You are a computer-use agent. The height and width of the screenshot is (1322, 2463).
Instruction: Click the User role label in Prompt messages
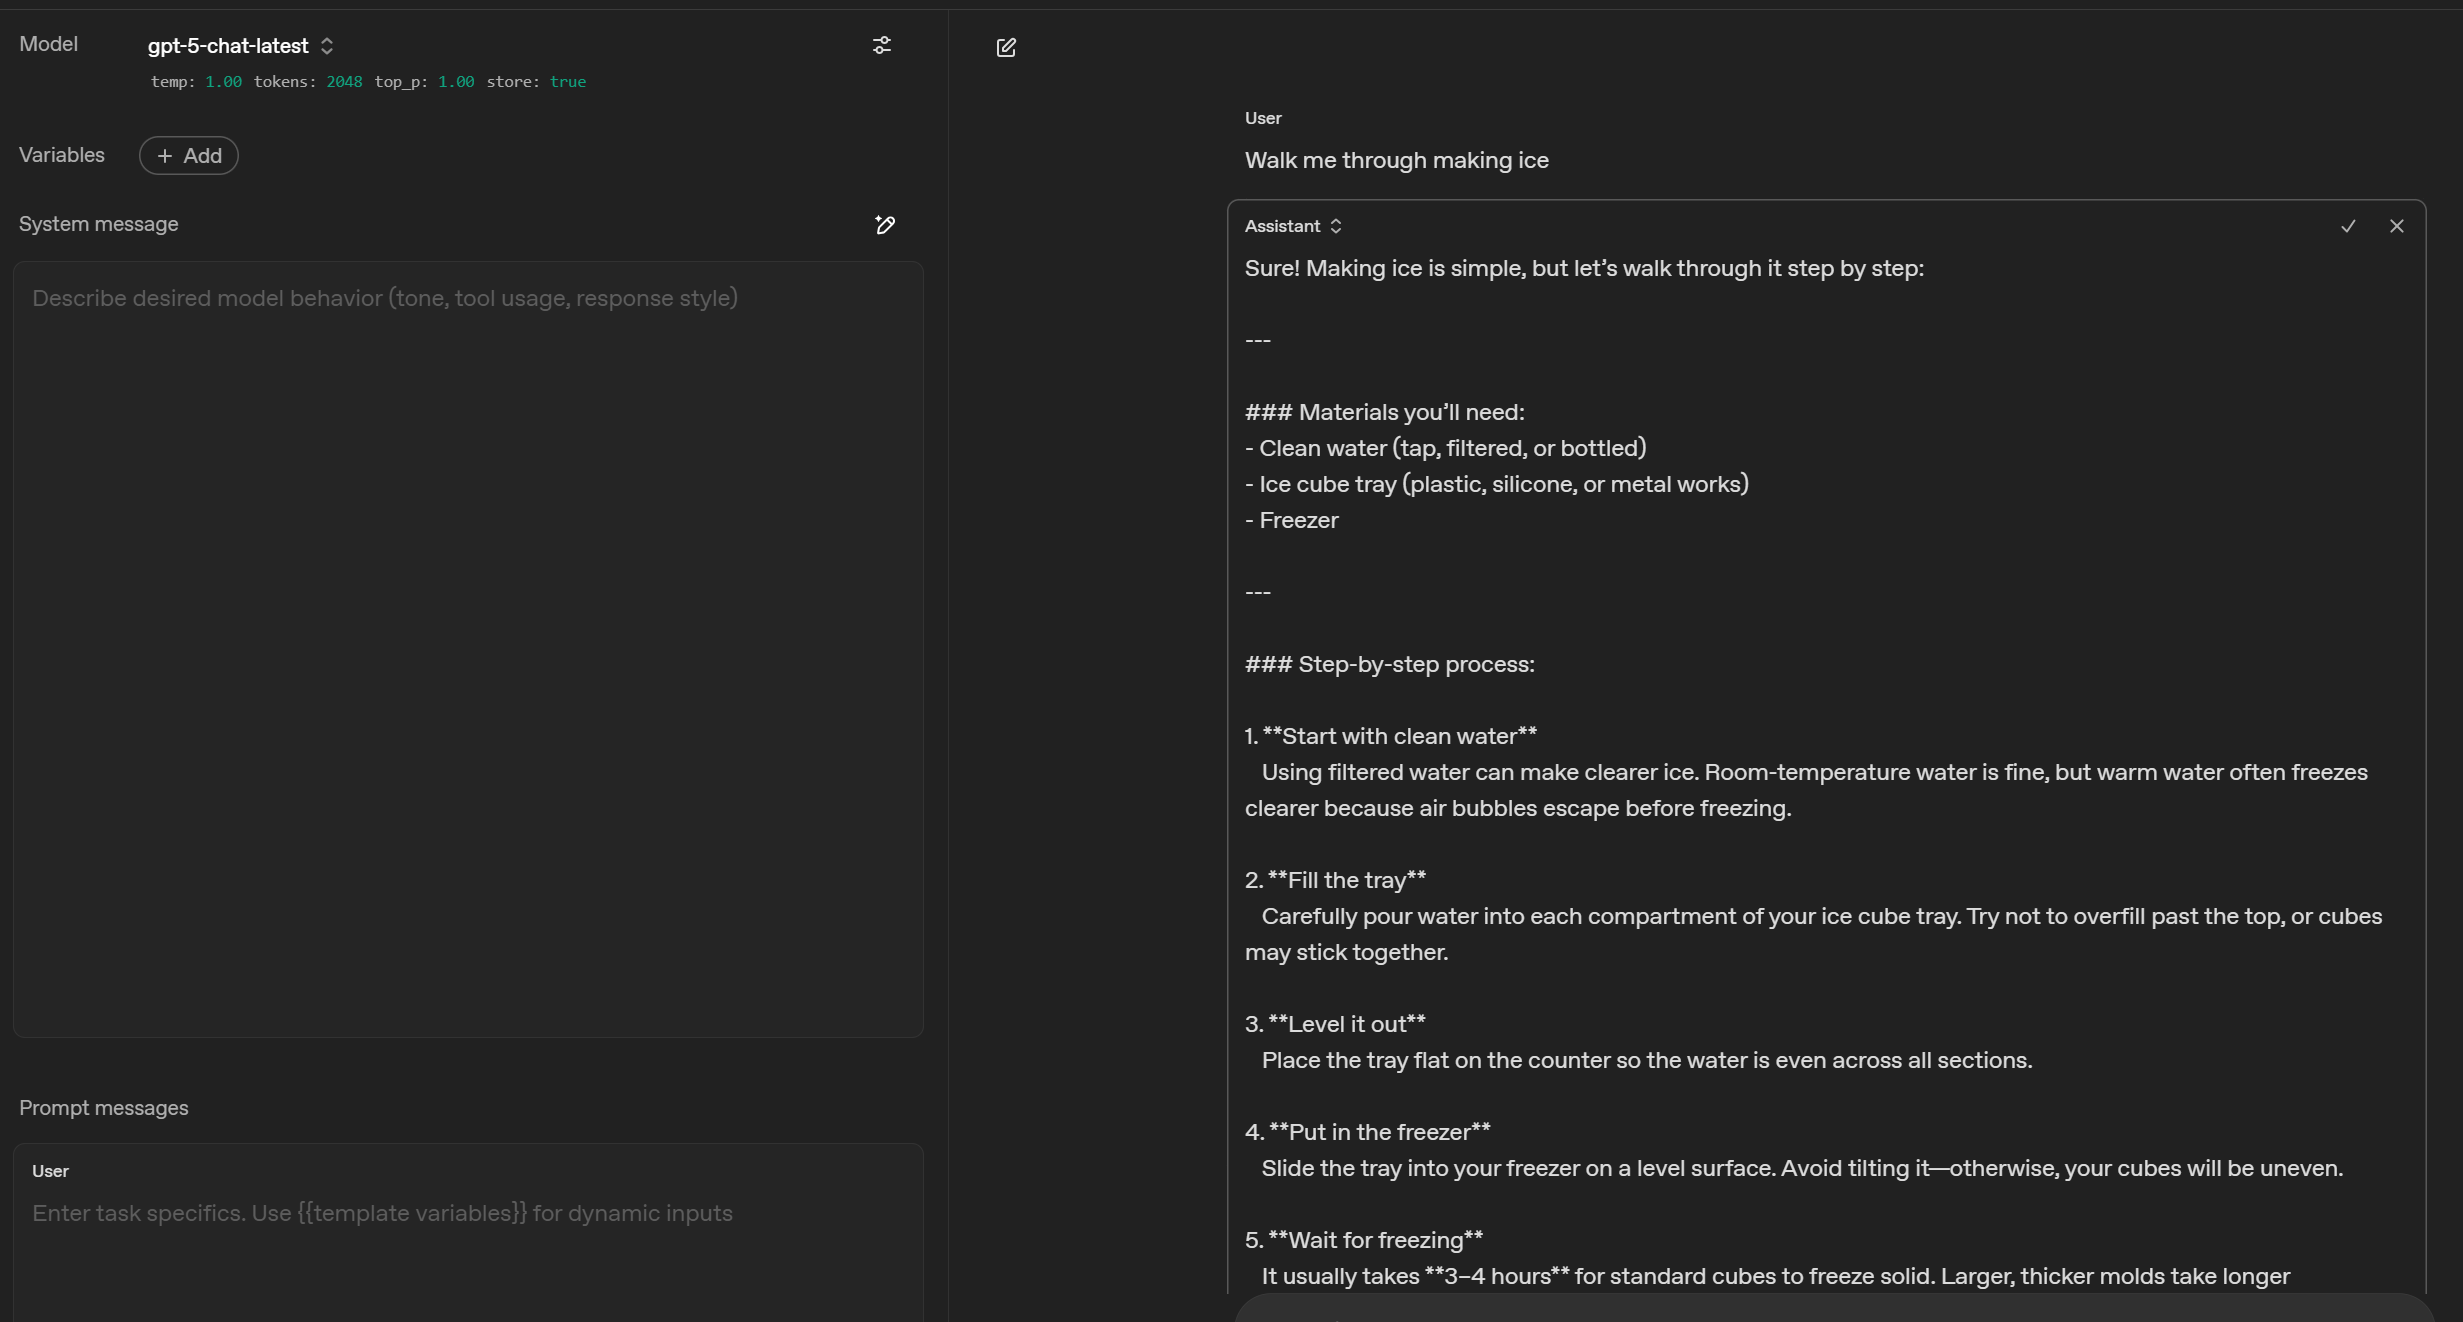tap(50, 1171)
